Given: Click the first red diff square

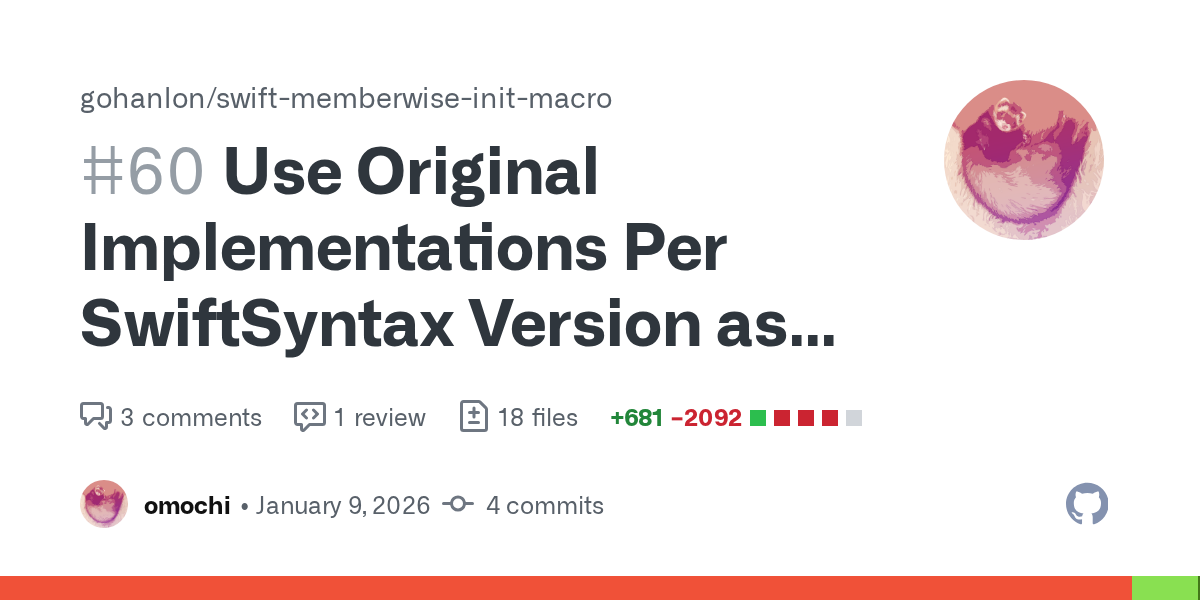Looking at the screenshot, I should (782, 418).
